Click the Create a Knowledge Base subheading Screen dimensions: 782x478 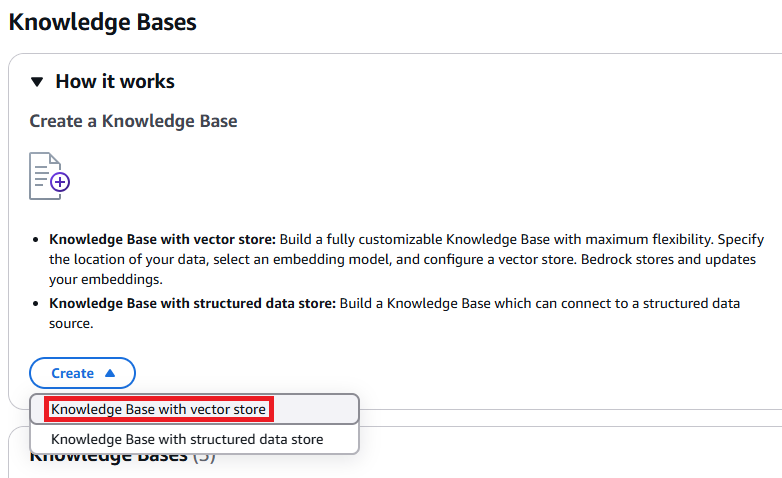coord(133,122)
